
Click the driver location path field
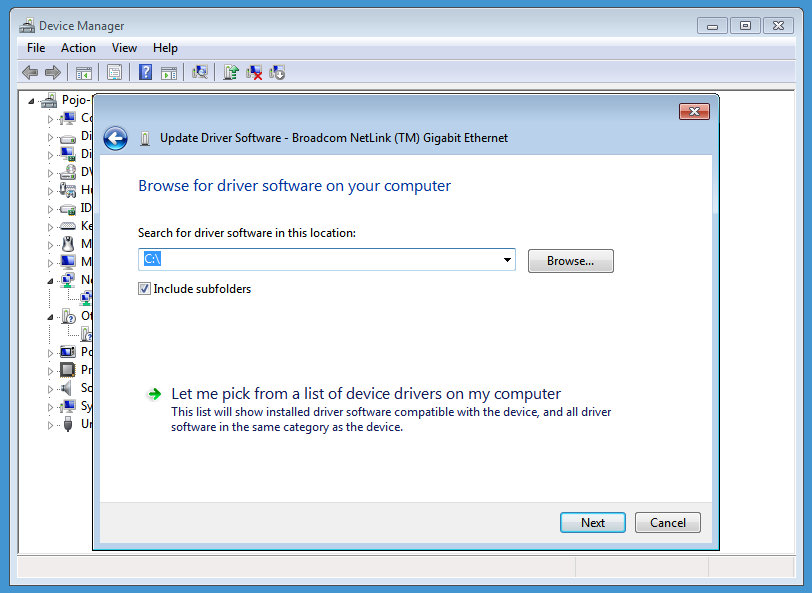pos(327,259)
